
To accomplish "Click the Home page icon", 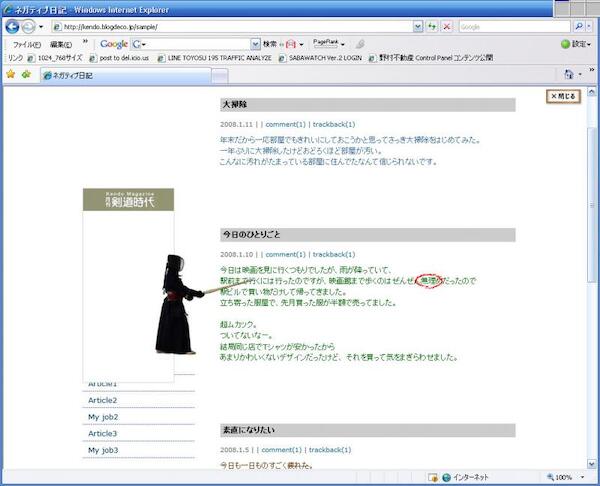I will pos(569,74).
